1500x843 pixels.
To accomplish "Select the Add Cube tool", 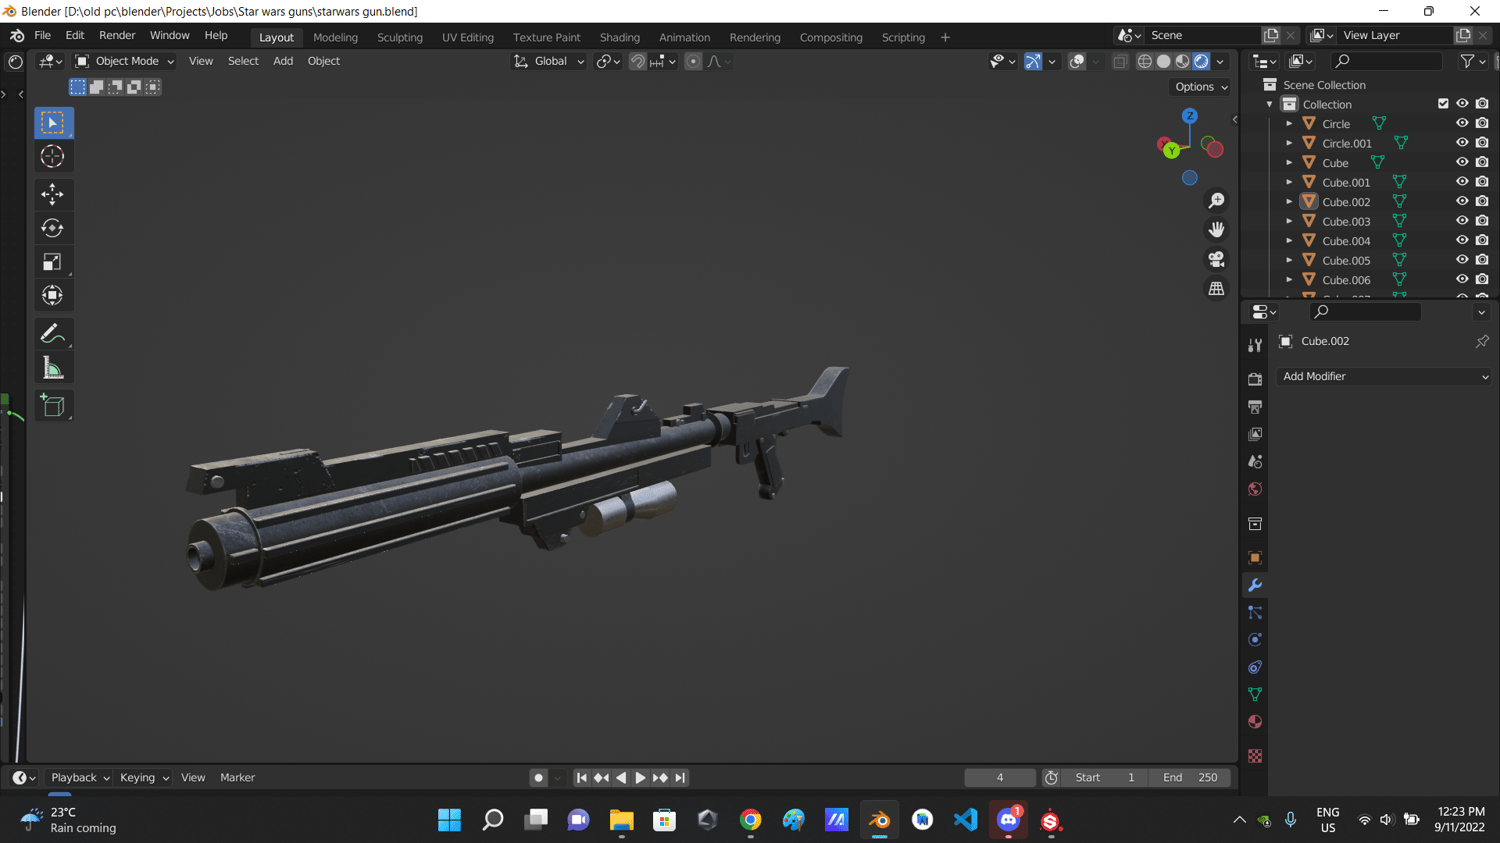I will pyautogui.click(x=52, y=405).
